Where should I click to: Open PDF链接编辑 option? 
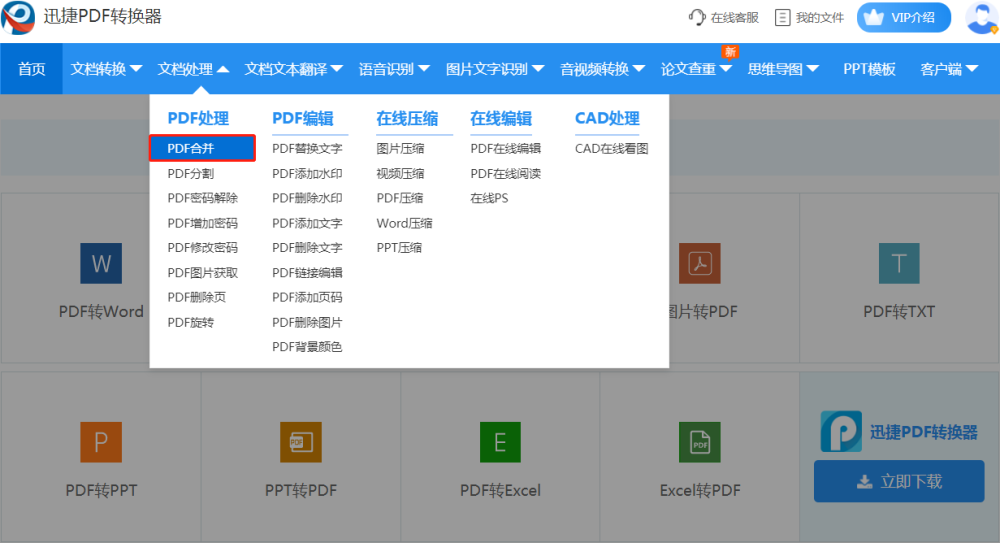point(307,272)
